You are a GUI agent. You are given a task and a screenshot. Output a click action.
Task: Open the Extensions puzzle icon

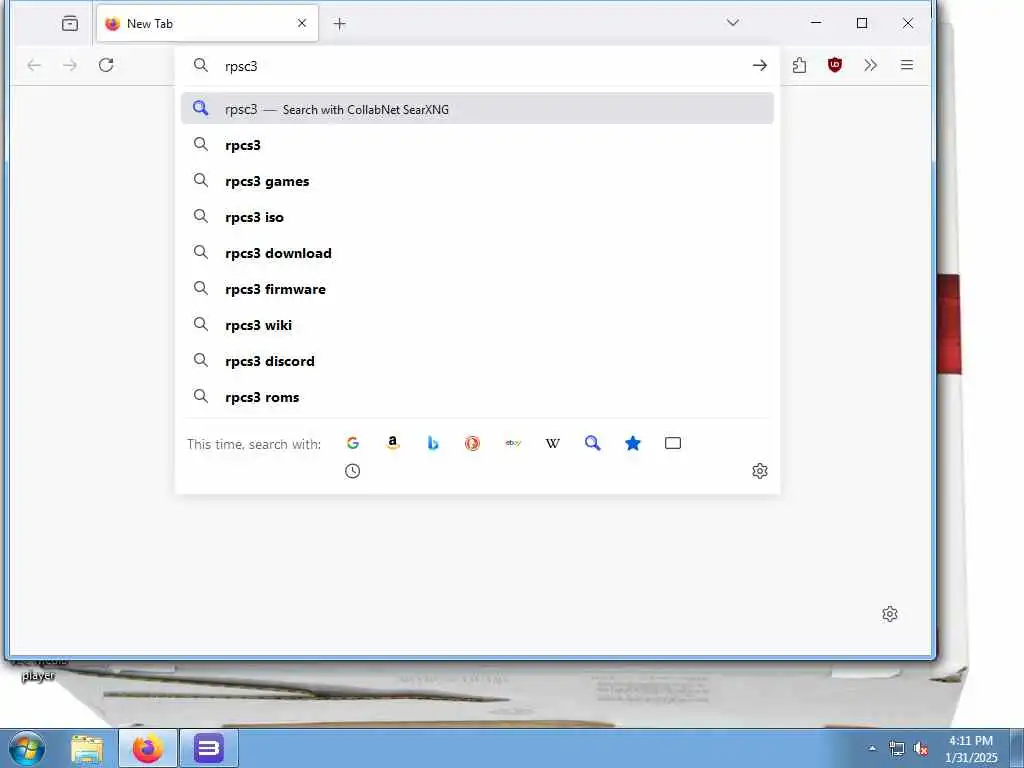799,65
